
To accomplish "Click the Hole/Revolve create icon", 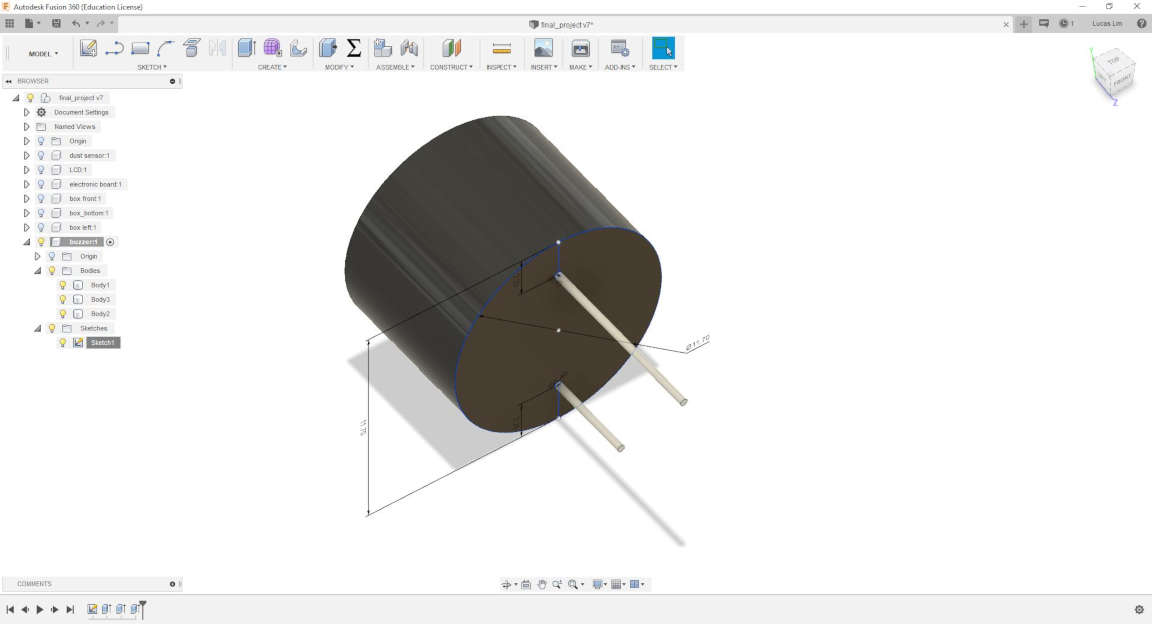I will (x=298, y=49).
